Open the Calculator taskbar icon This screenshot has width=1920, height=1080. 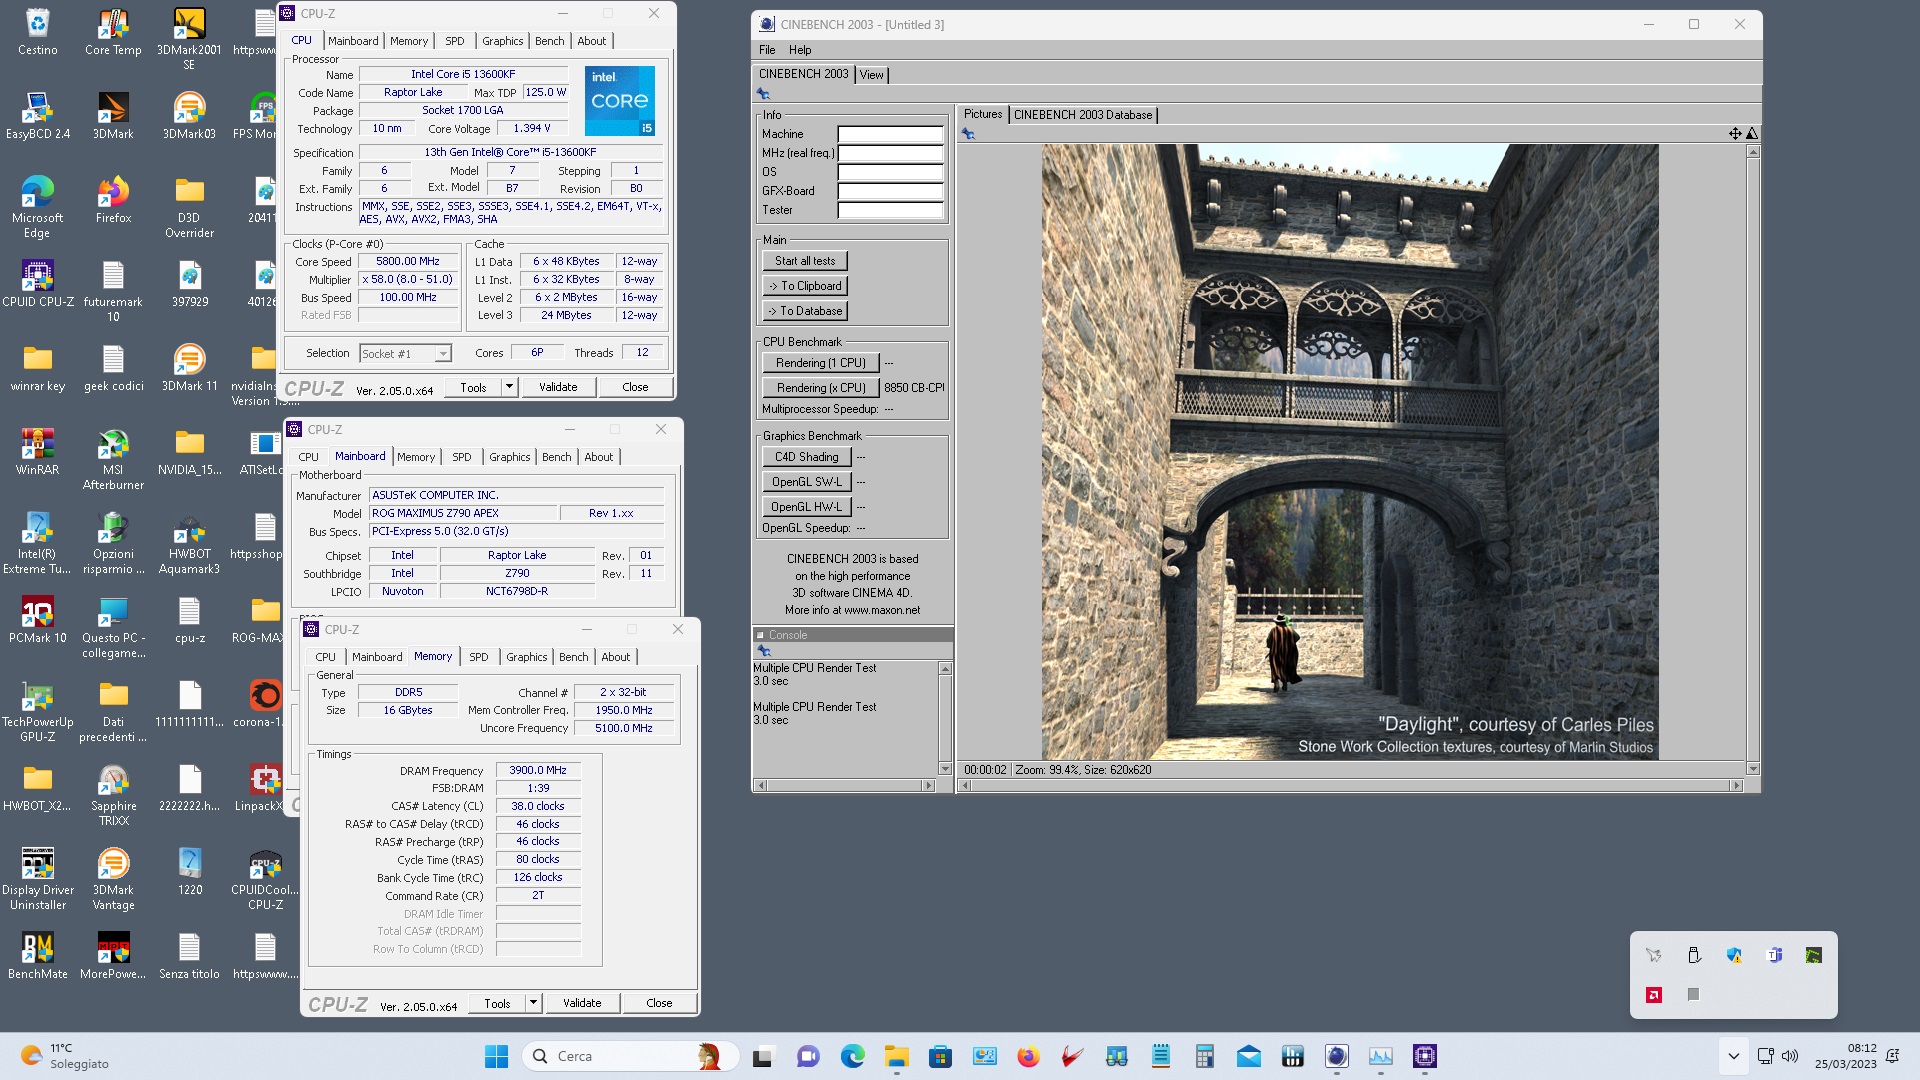click(x=1204, y=1056)
